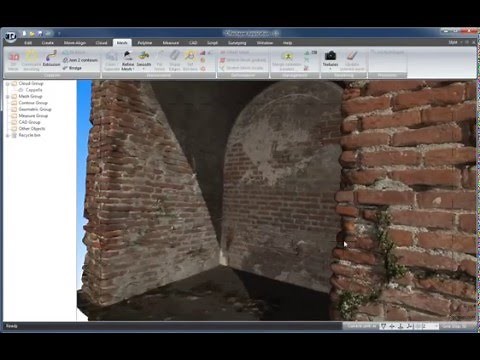Click the Update colored mesh tool

(352, 61)
